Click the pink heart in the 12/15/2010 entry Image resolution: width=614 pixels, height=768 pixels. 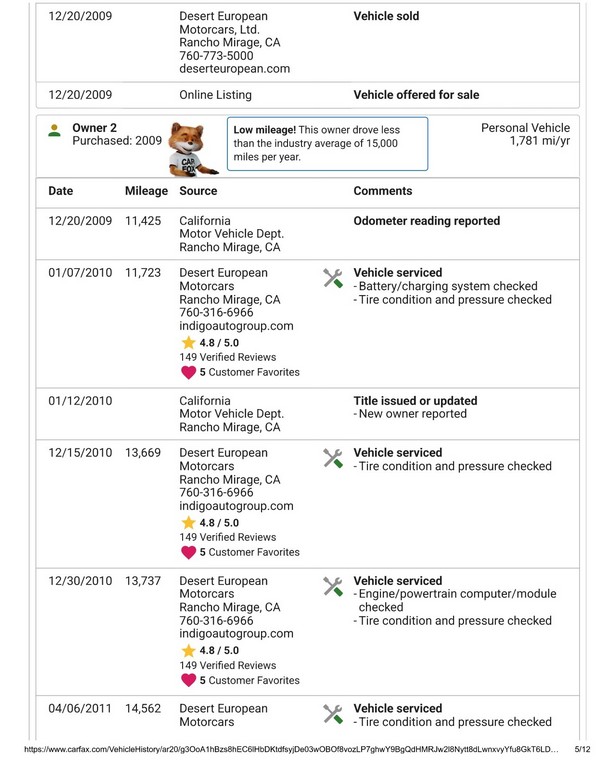click(x=188, y=551)
